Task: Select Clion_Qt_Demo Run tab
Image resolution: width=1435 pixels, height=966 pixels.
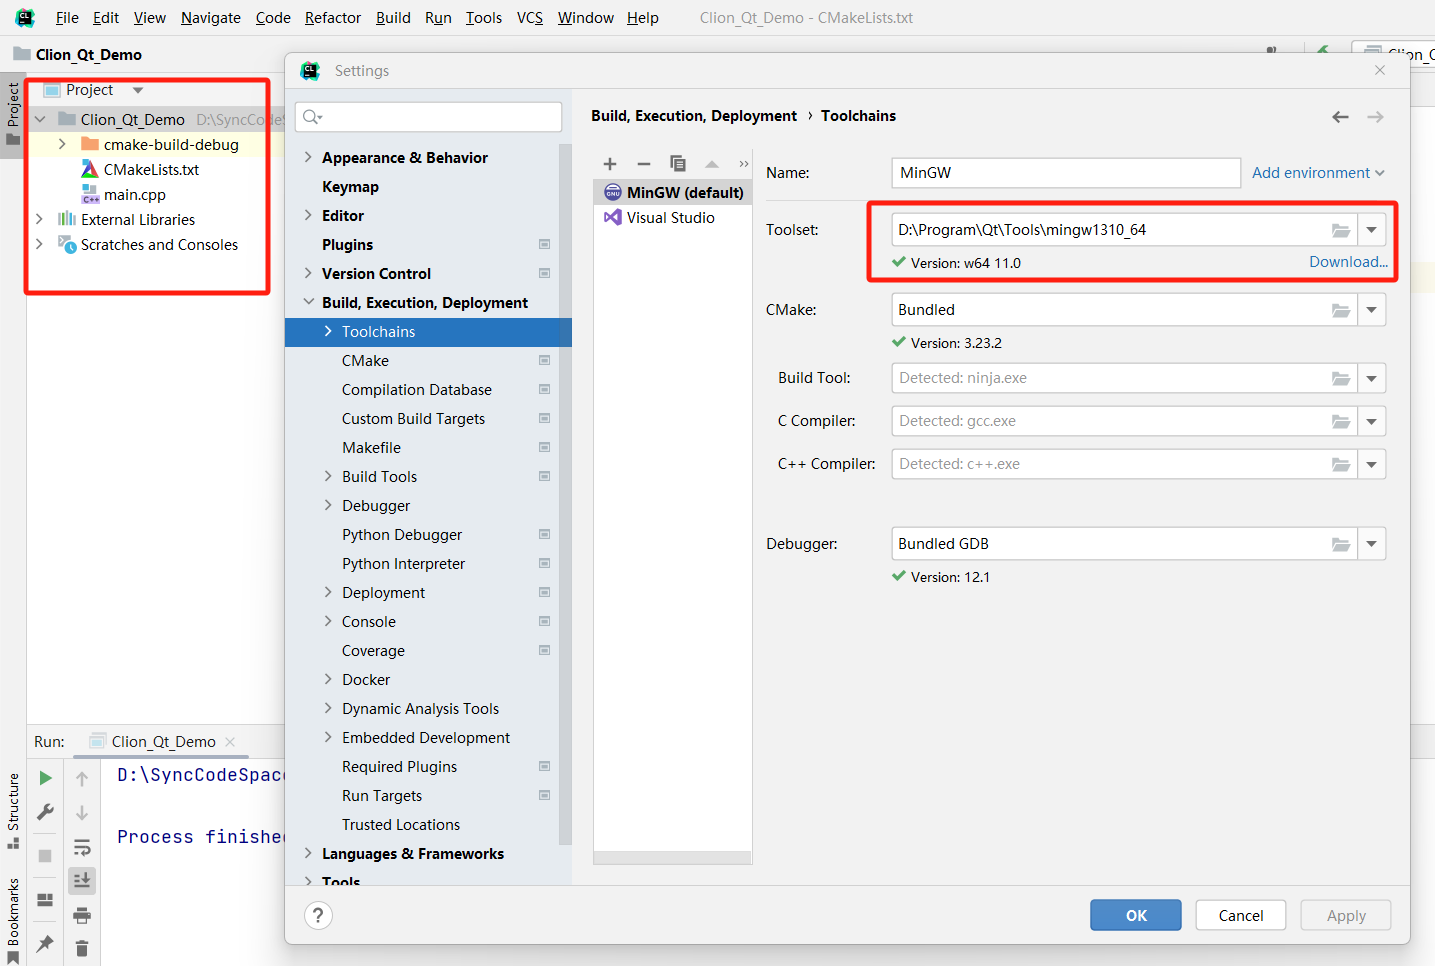Action: point(163,741)
